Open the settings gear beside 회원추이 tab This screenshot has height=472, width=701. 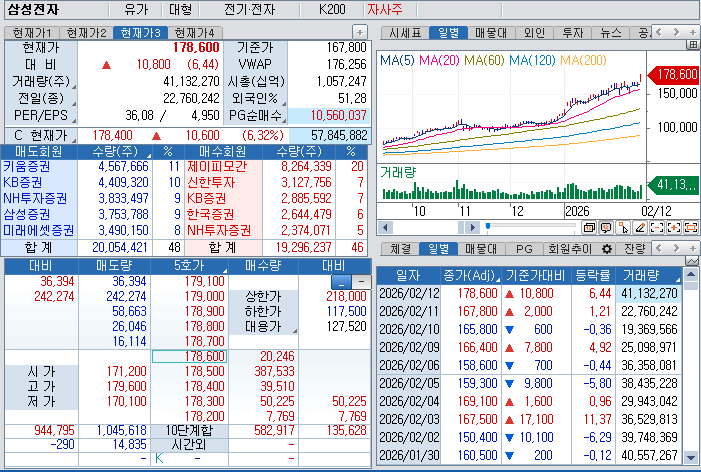[x=607, y=248]
